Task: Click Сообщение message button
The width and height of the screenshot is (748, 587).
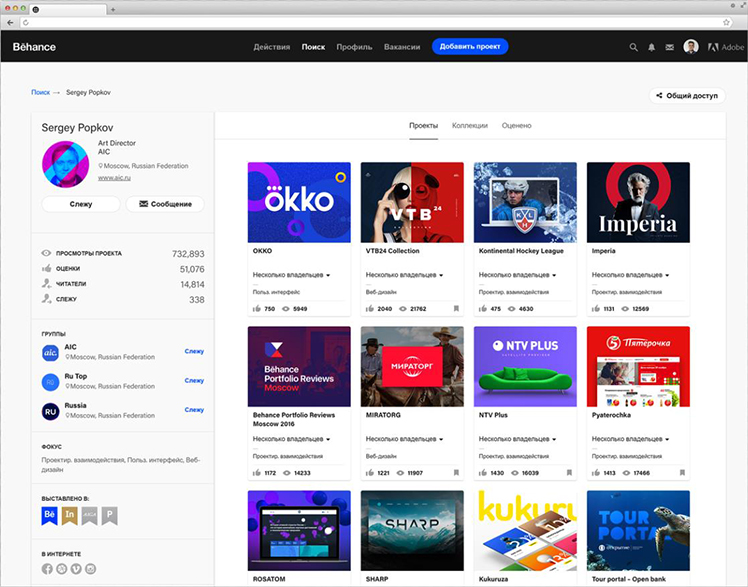Action: pyautogui.click(x=165, y=204)
